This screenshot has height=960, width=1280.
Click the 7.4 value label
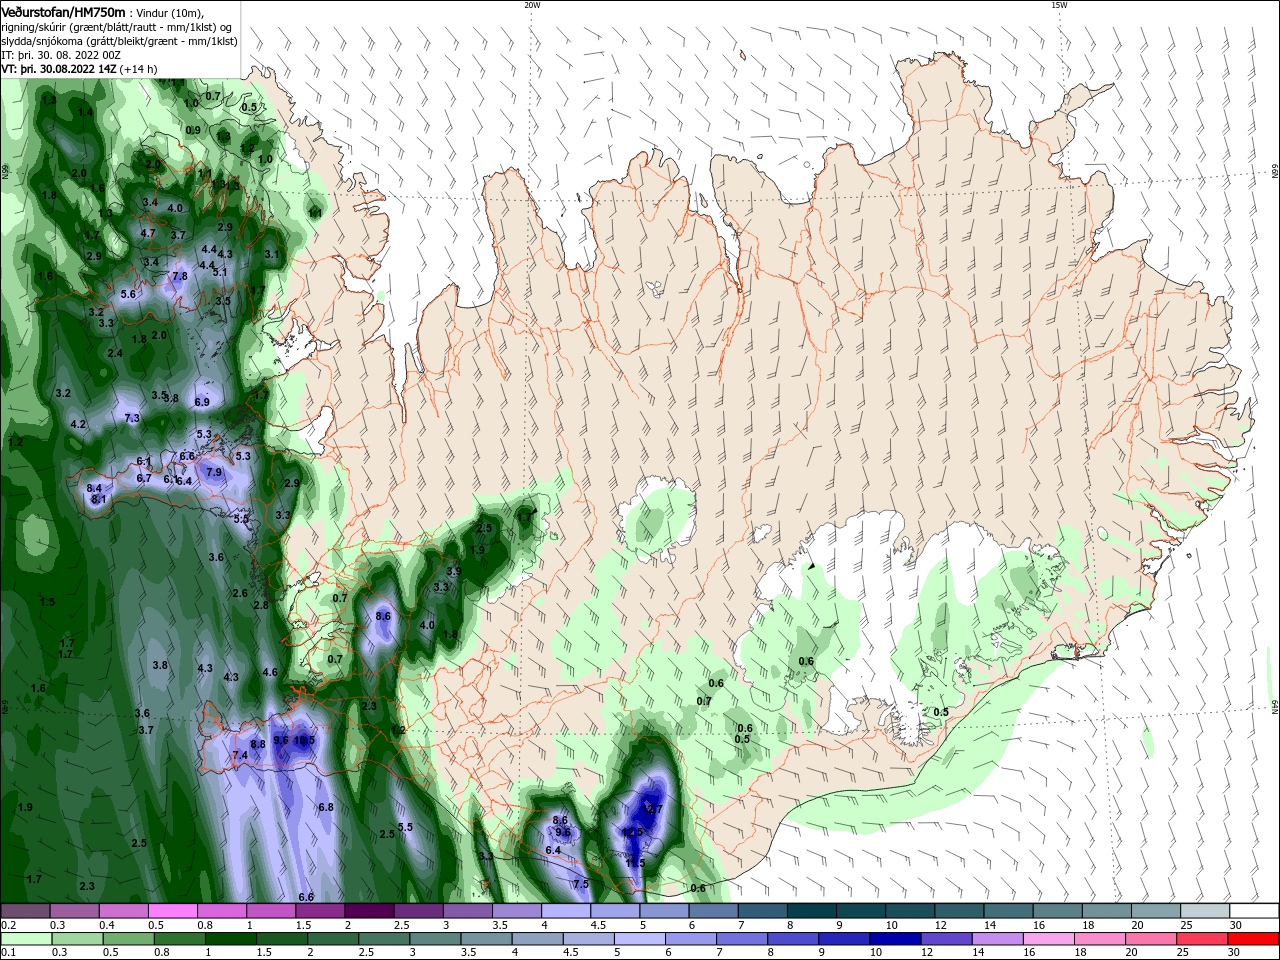(240, 756)
